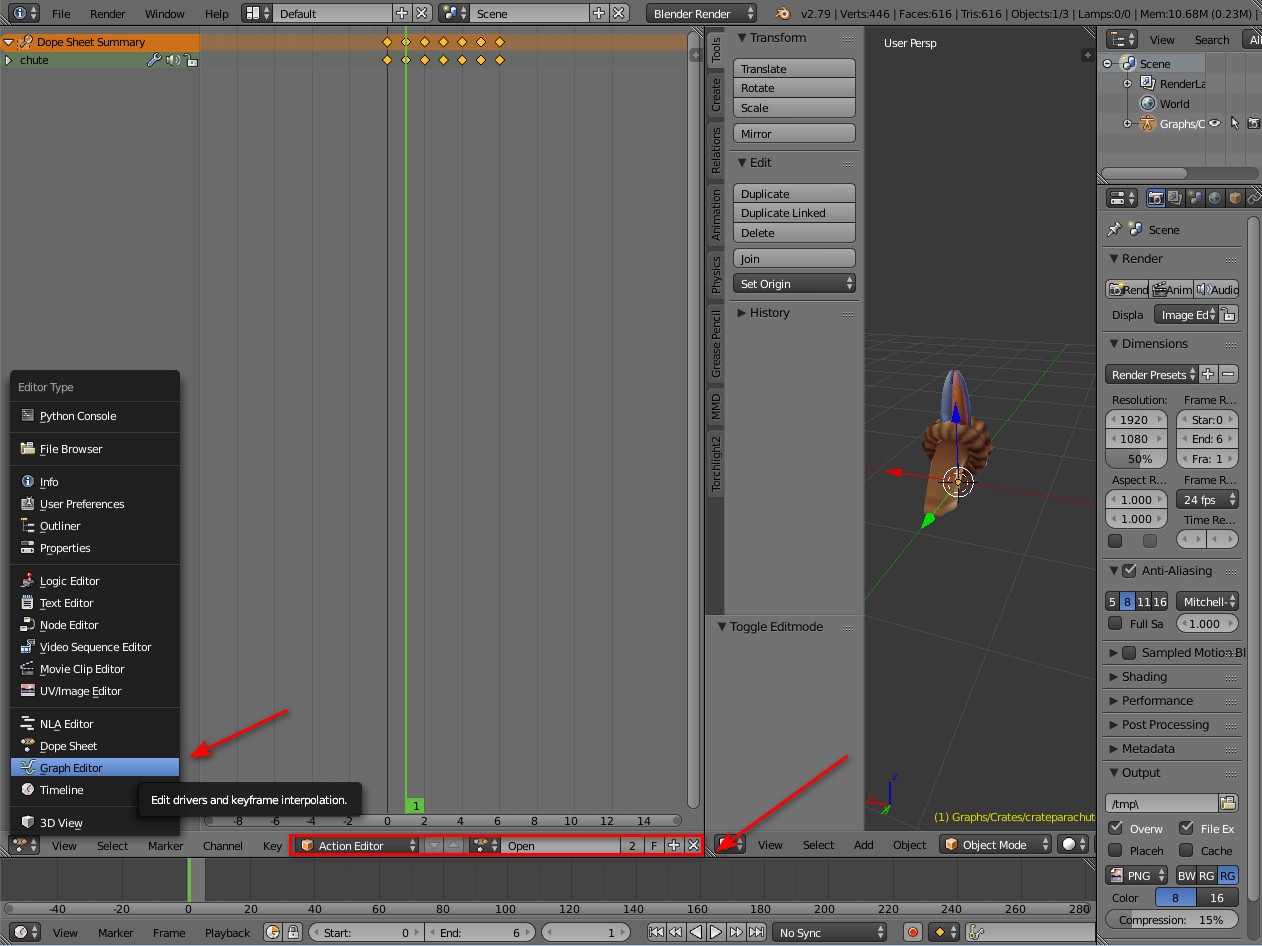The width and height of the screenshot is (1262, 946).
Task: Click the Set Origin button
Action: 794,284
